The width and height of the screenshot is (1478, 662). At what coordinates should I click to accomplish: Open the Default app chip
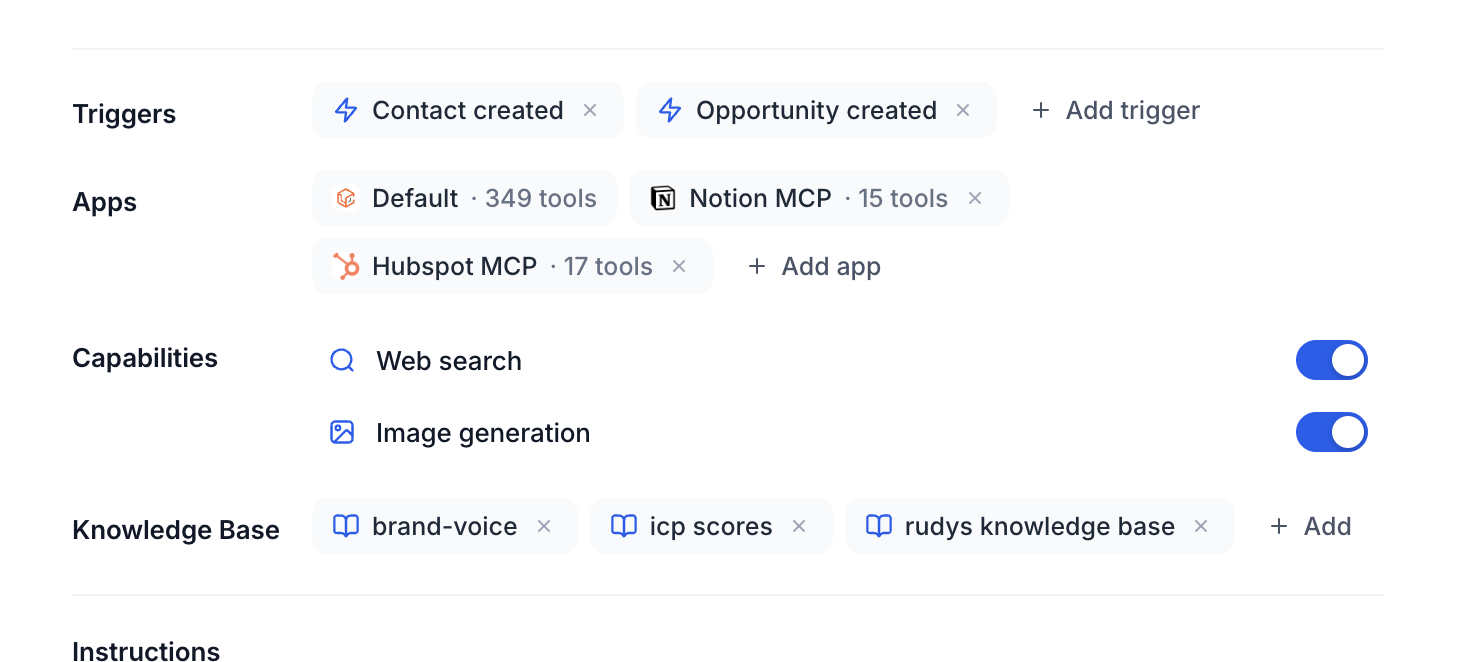click(464, 198)
